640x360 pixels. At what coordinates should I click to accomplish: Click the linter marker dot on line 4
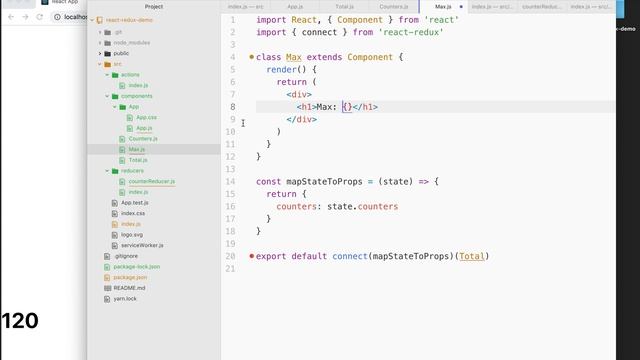click(x=251, y=57)
